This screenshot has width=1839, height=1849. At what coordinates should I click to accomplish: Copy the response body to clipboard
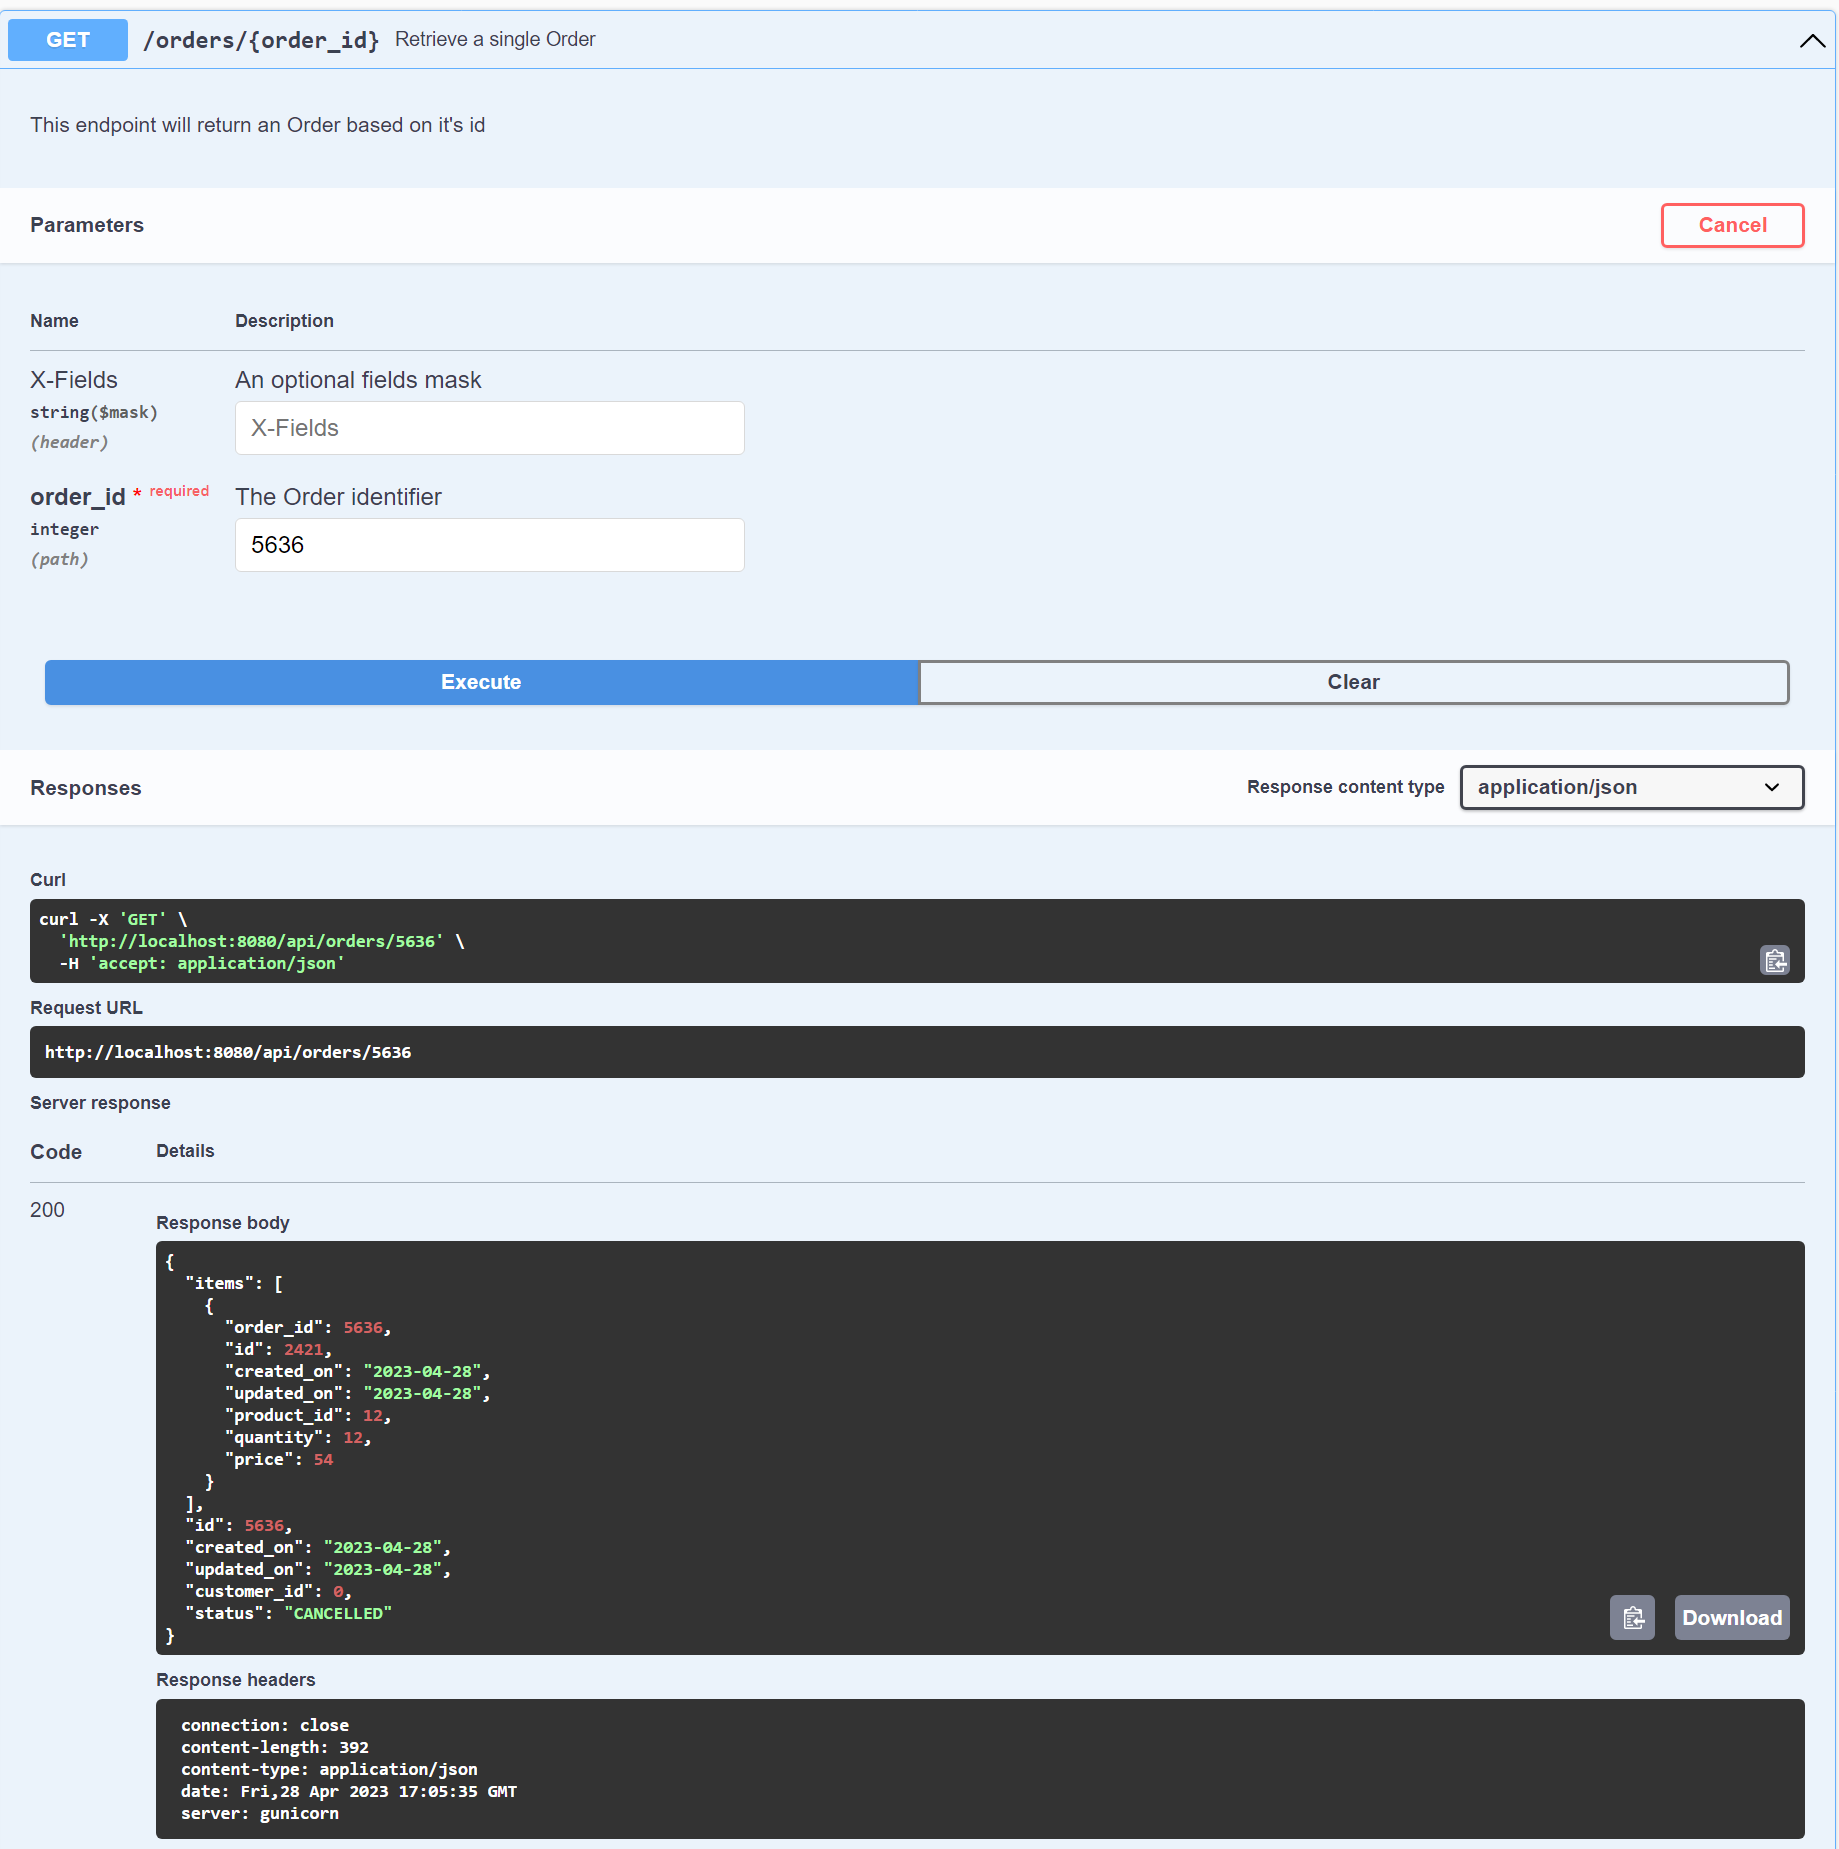click(1632, 1617)
